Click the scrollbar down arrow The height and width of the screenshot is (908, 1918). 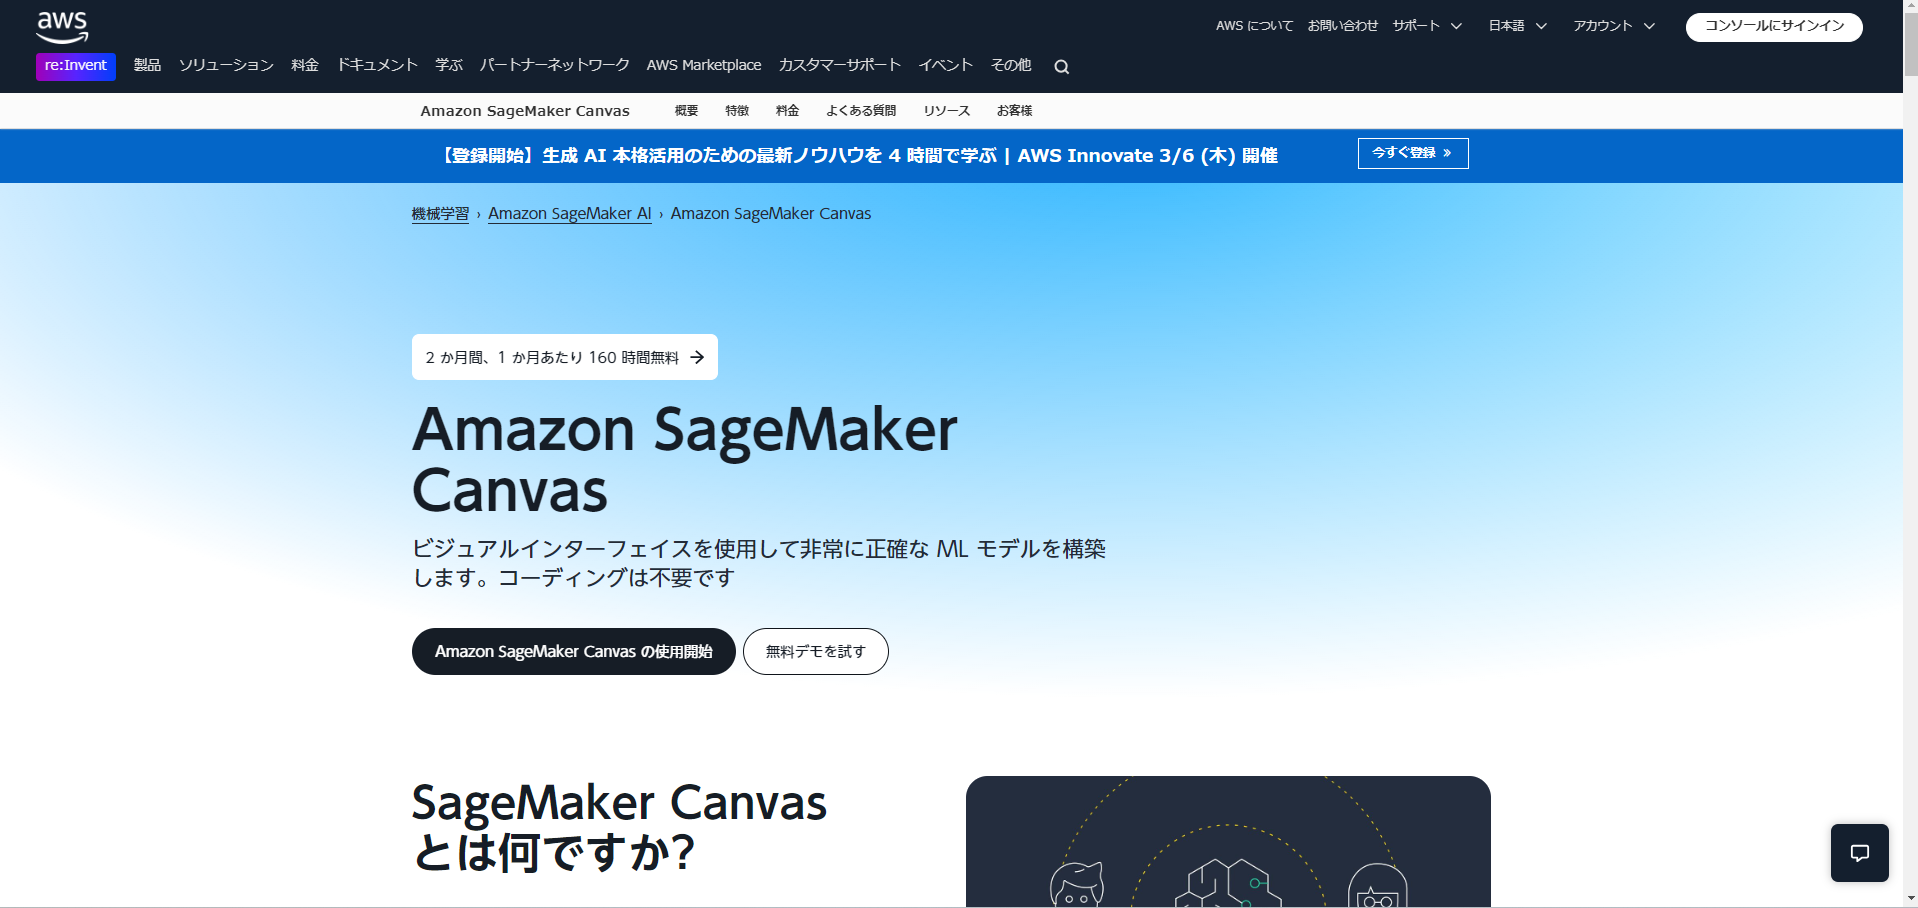pos(1910,899)
